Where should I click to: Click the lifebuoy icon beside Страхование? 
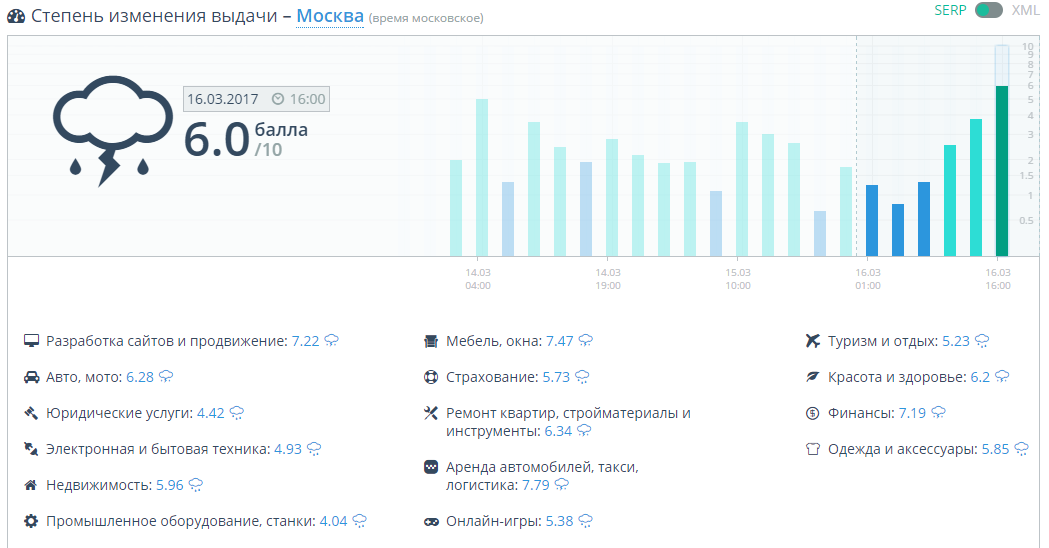[431, 377]
